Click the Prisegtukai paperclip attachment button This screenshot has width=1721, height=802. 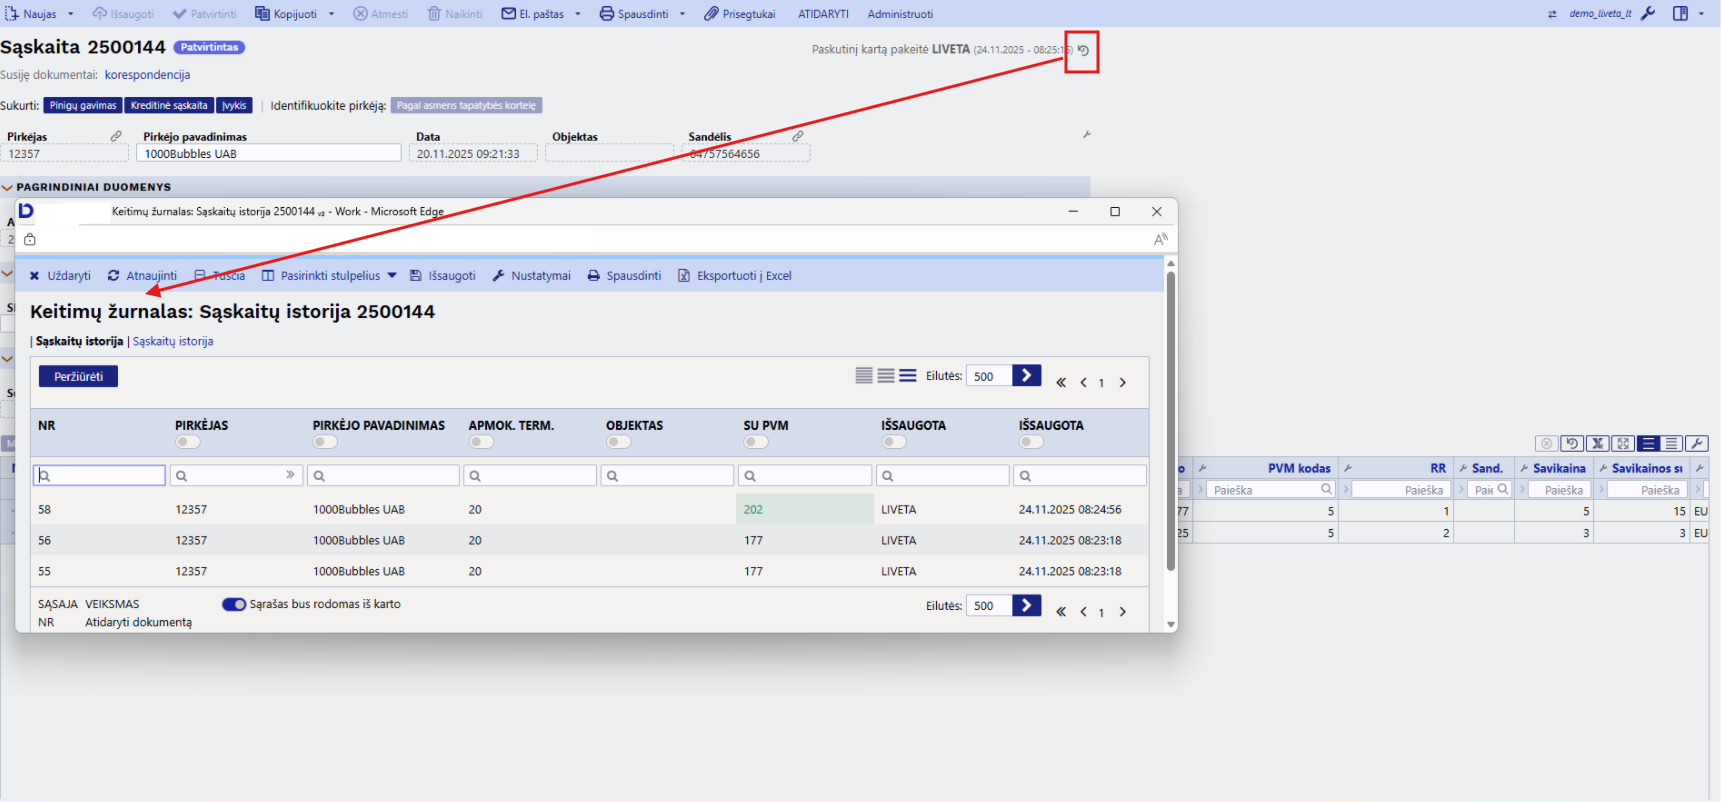tap(739, 14)
